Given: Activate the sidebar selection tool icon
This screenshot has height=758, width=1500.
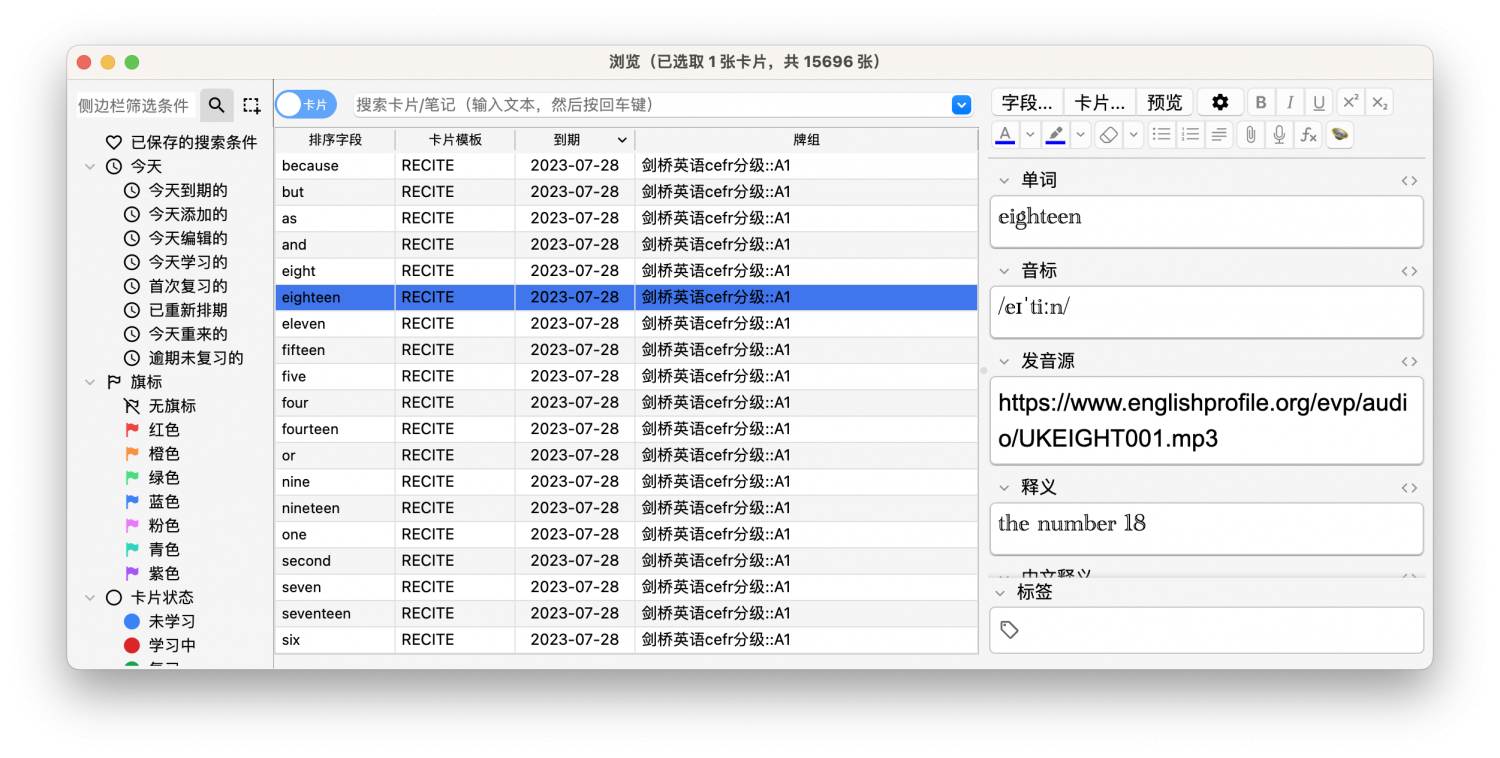Looking at the screenshot, I should pos(251,105).
